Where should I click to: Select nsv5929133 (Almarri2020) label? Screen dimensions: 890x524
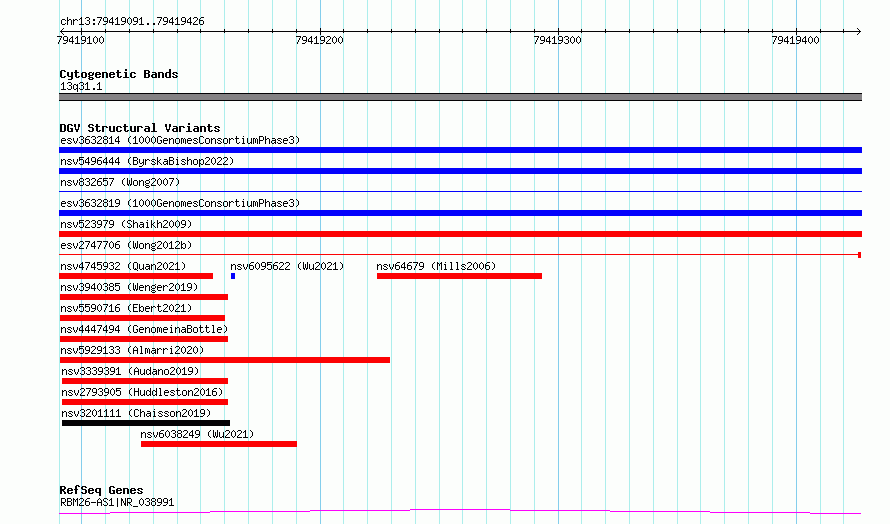132,350
